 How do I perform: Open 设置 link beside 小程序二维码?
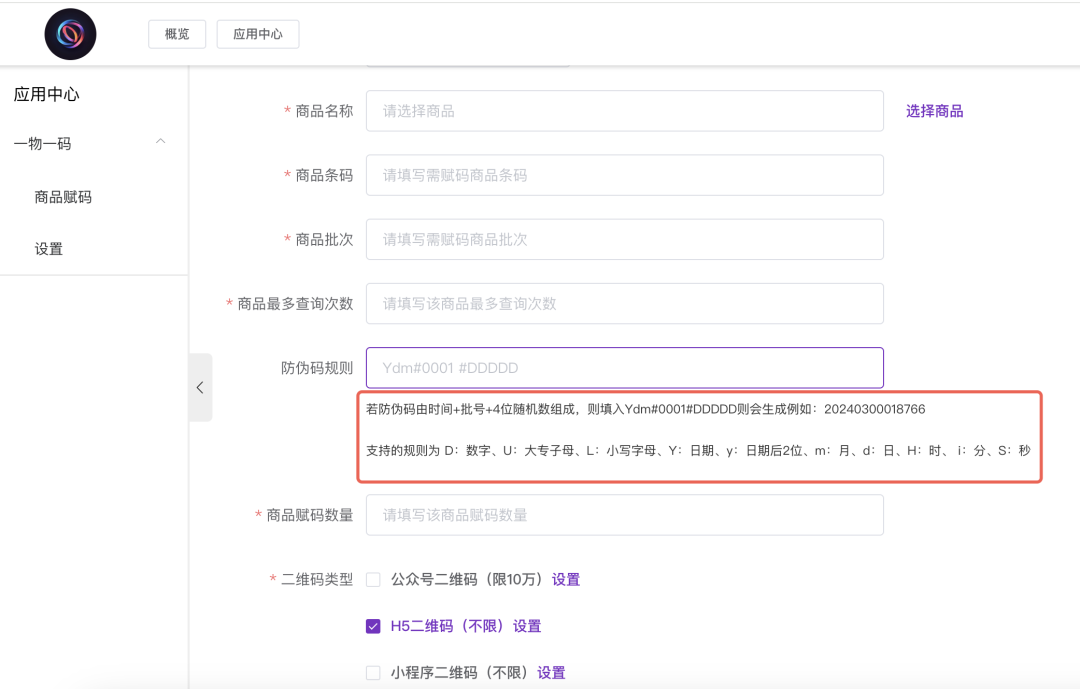[551, 673]
